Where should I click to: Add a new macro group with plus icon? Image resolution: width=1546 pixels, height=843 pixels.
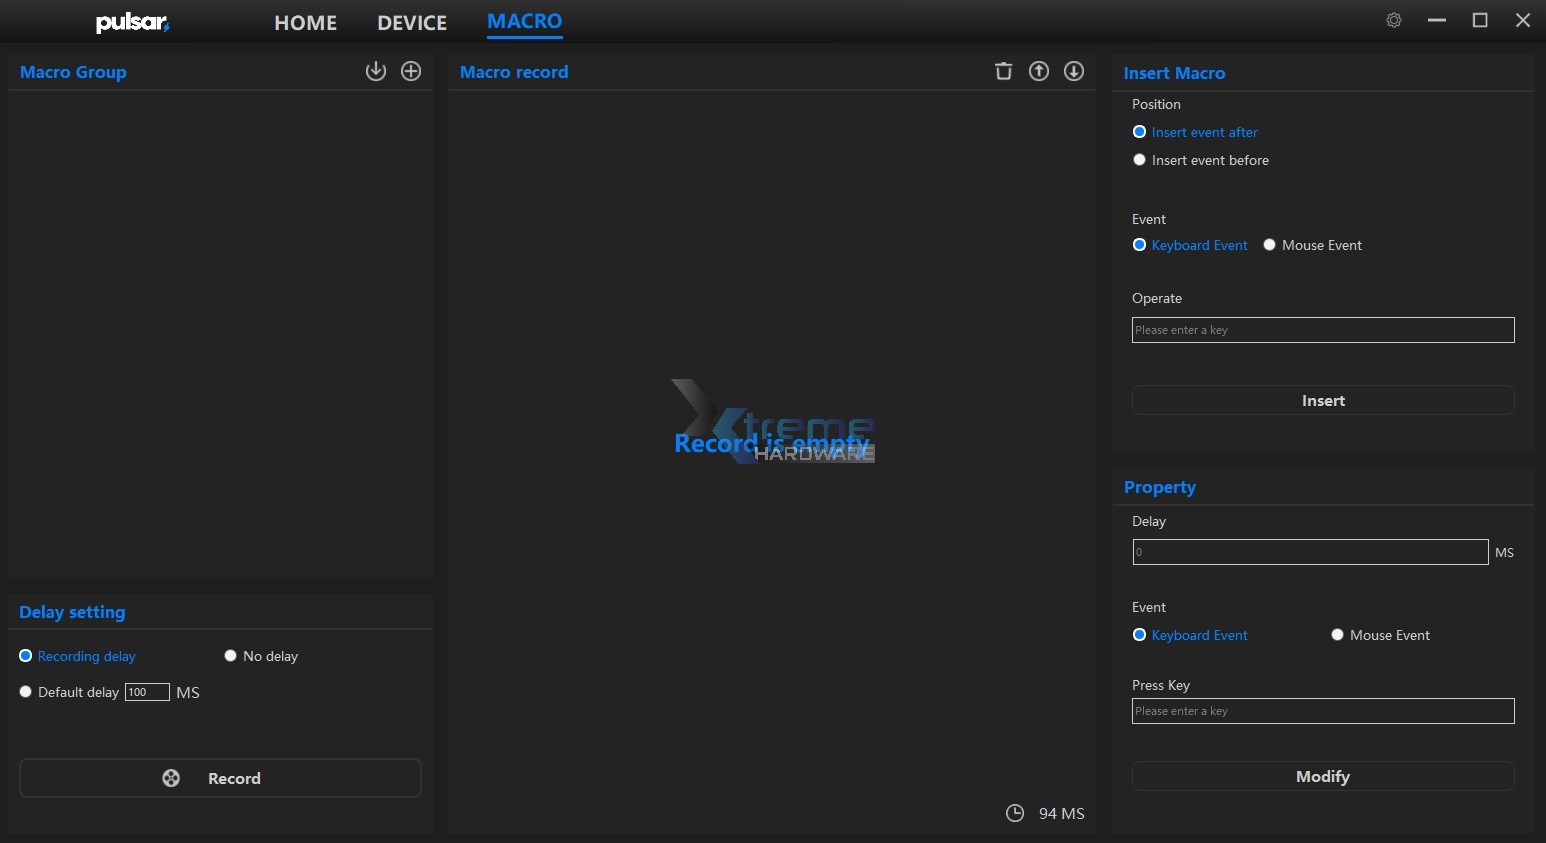(411, 71)
